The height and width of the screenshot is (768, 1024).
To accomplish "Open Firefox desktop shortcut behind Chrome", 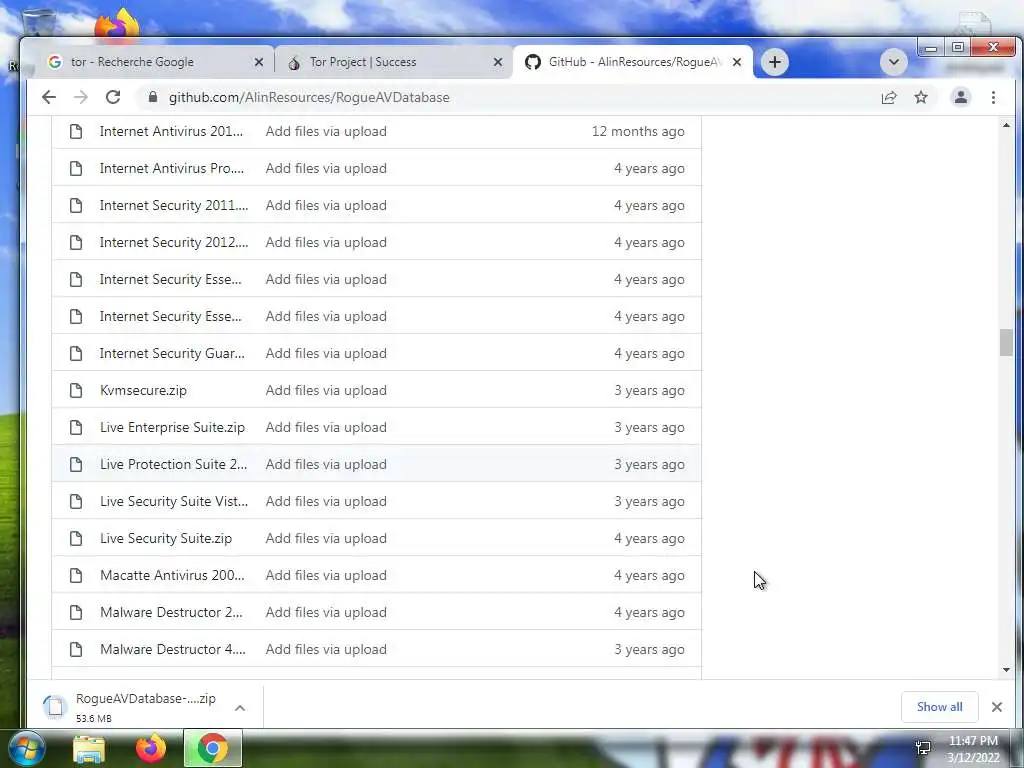I will coord(118,25).
